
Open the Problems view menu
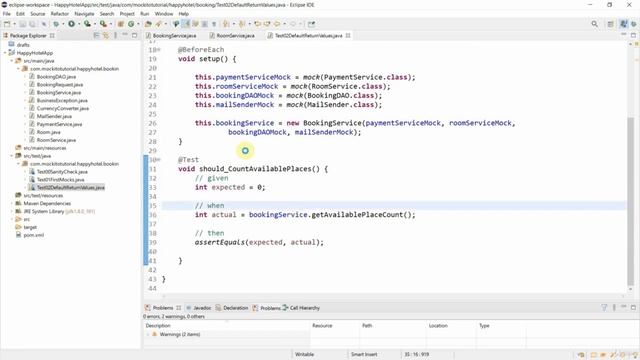pyautogui.click(x=614, y=308)
